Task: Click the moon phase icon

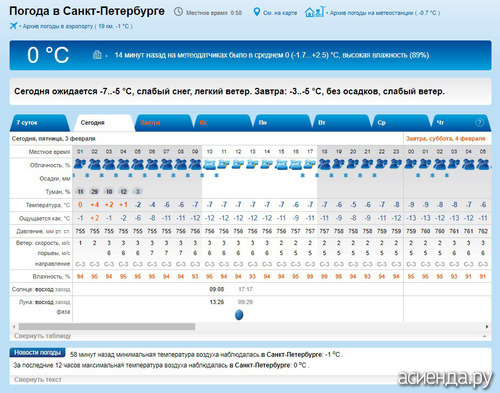Action: click(239, 314)
